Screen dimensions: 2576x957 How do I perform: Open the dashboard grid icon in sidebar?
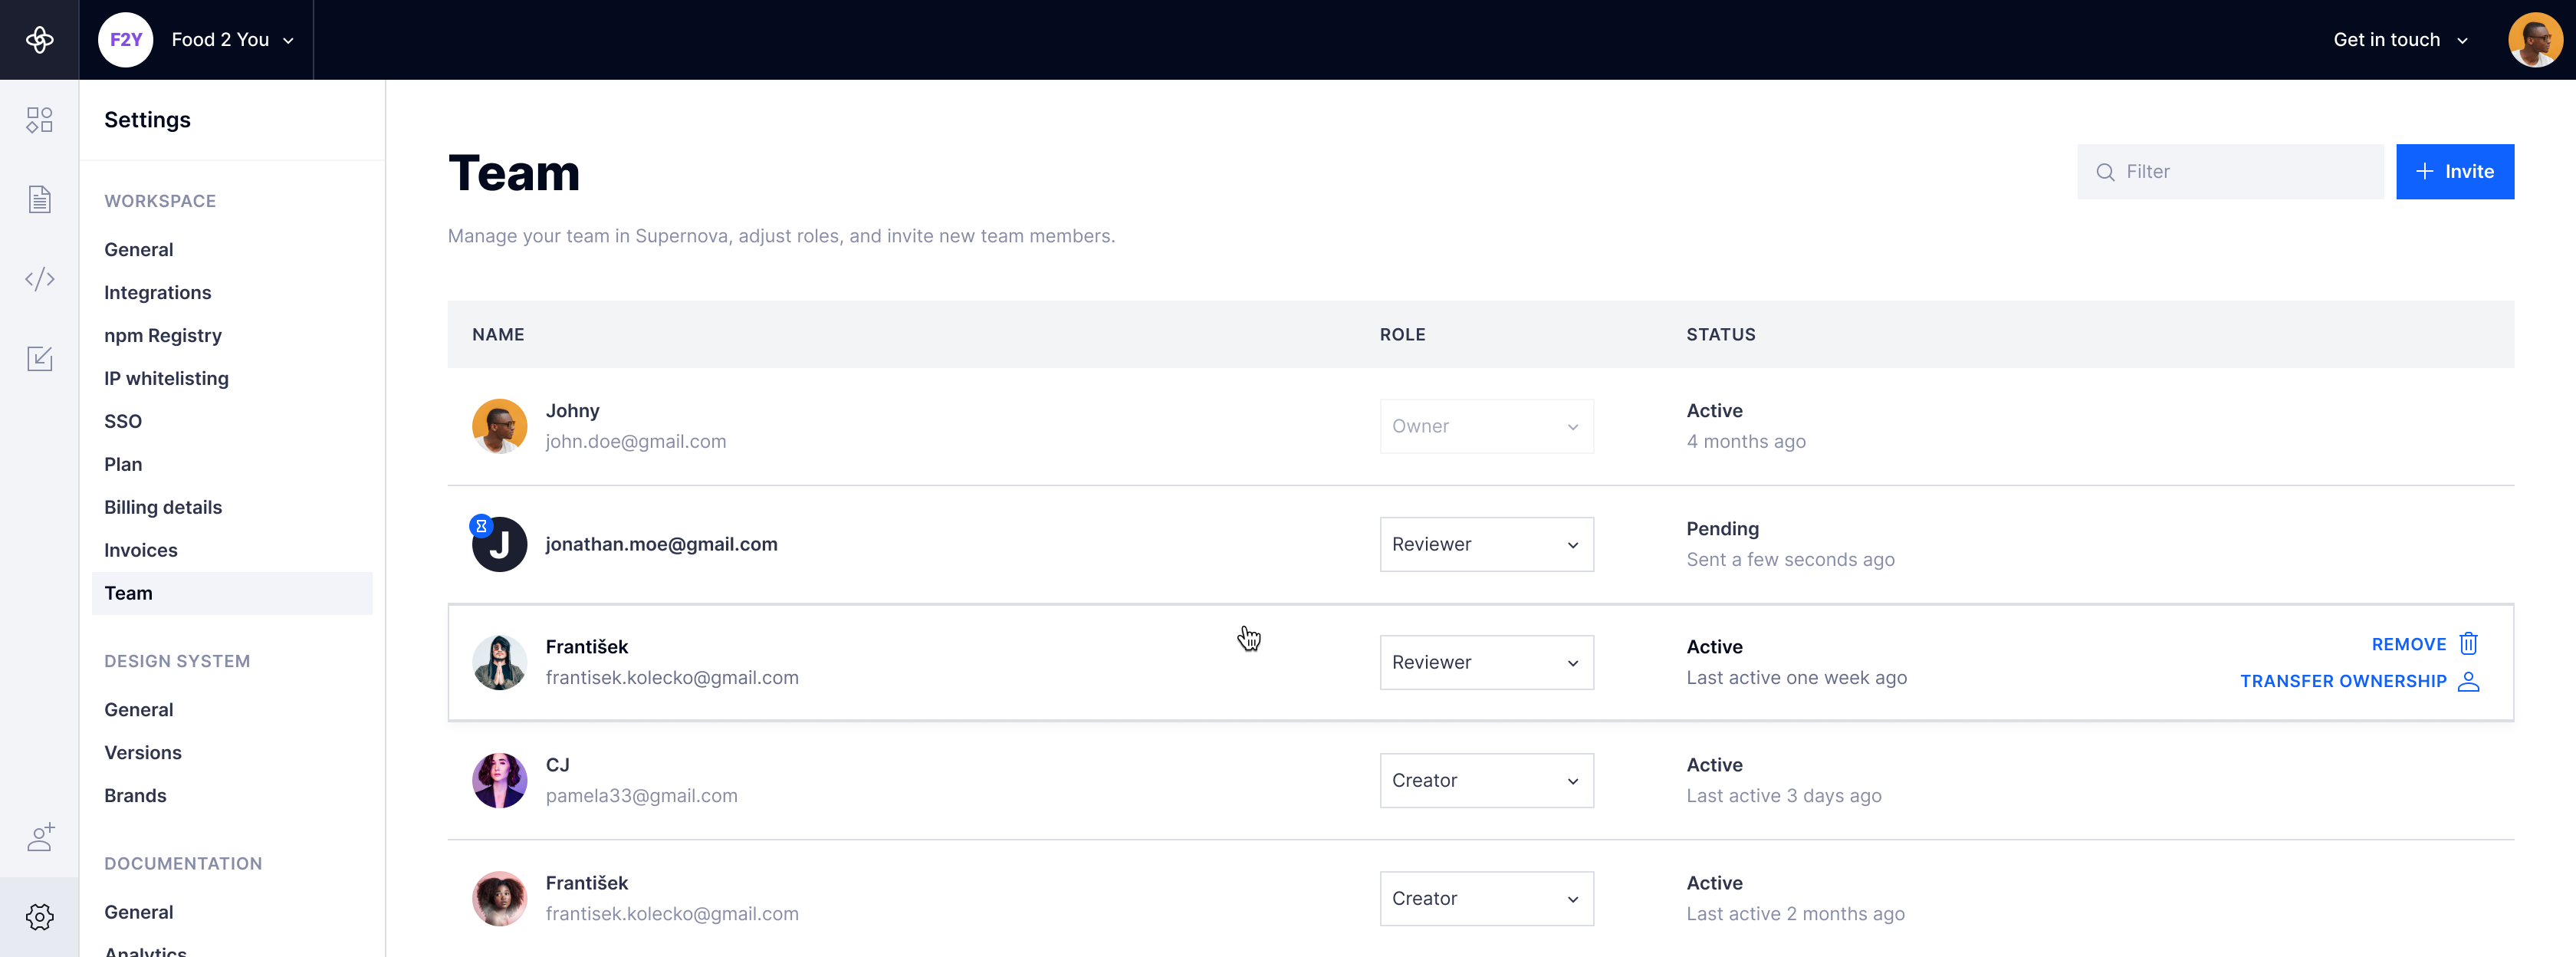pyautogui.click(x=39, y=120)
